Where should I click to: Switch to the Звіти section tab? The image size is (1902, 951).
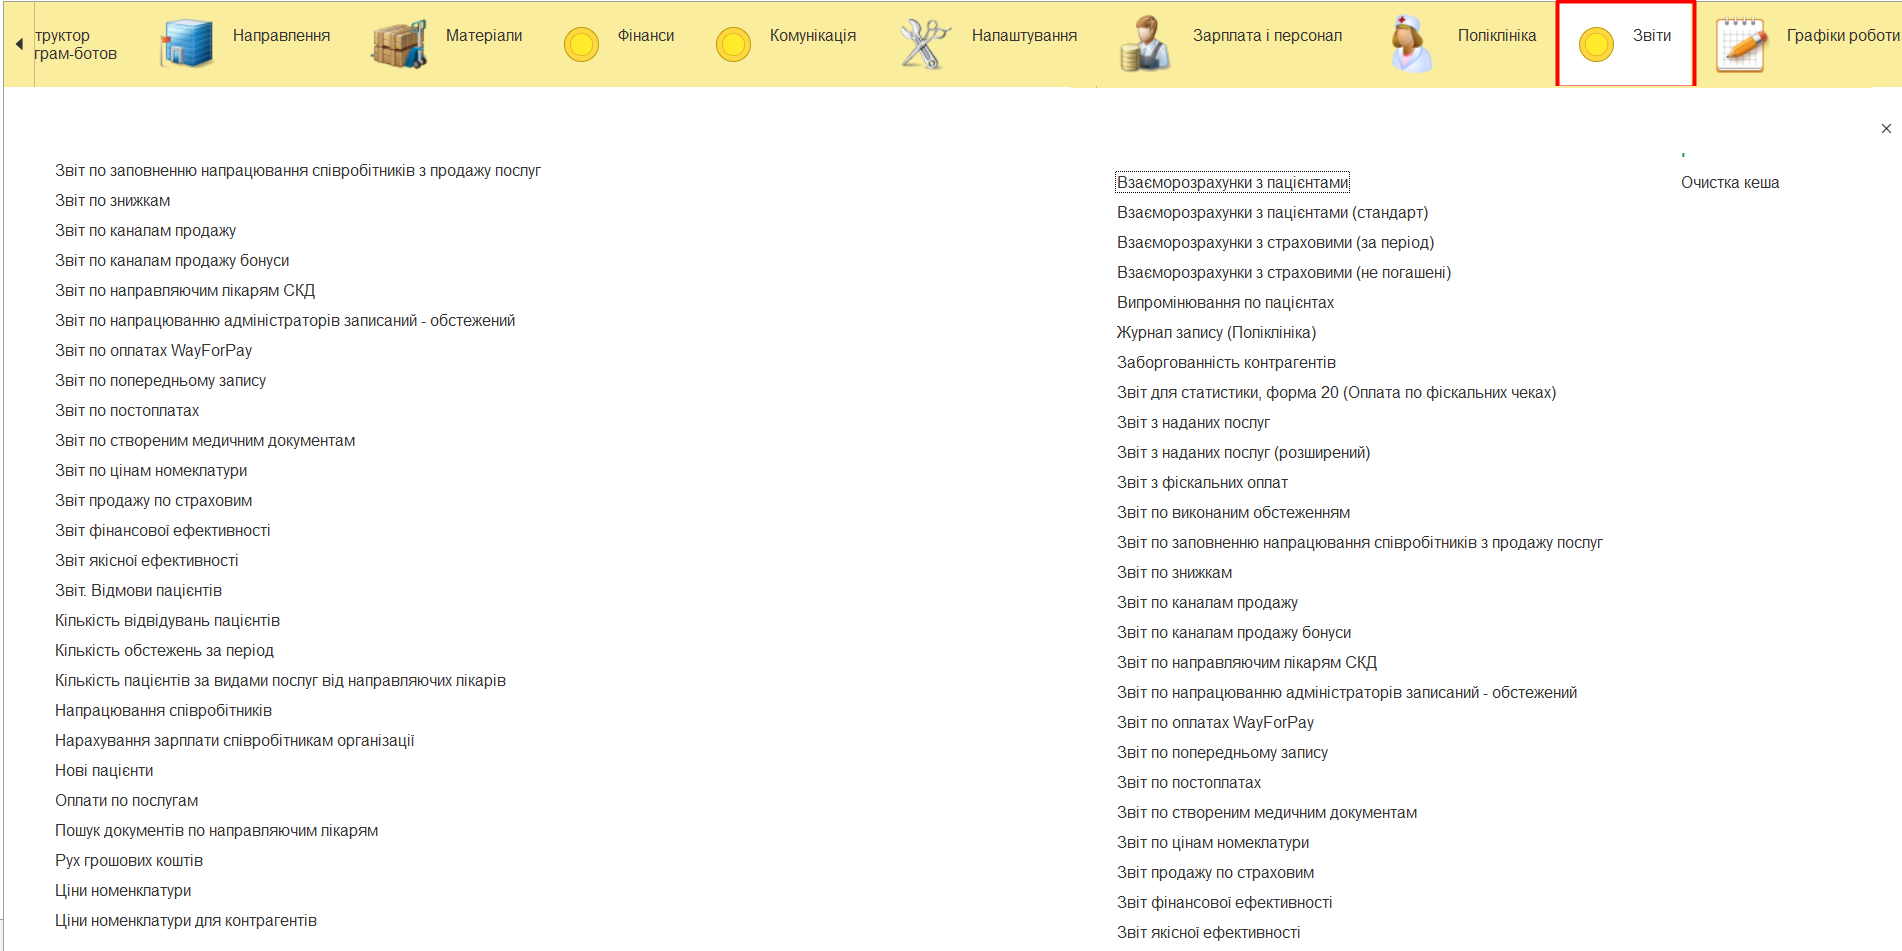coord(1651,36)
